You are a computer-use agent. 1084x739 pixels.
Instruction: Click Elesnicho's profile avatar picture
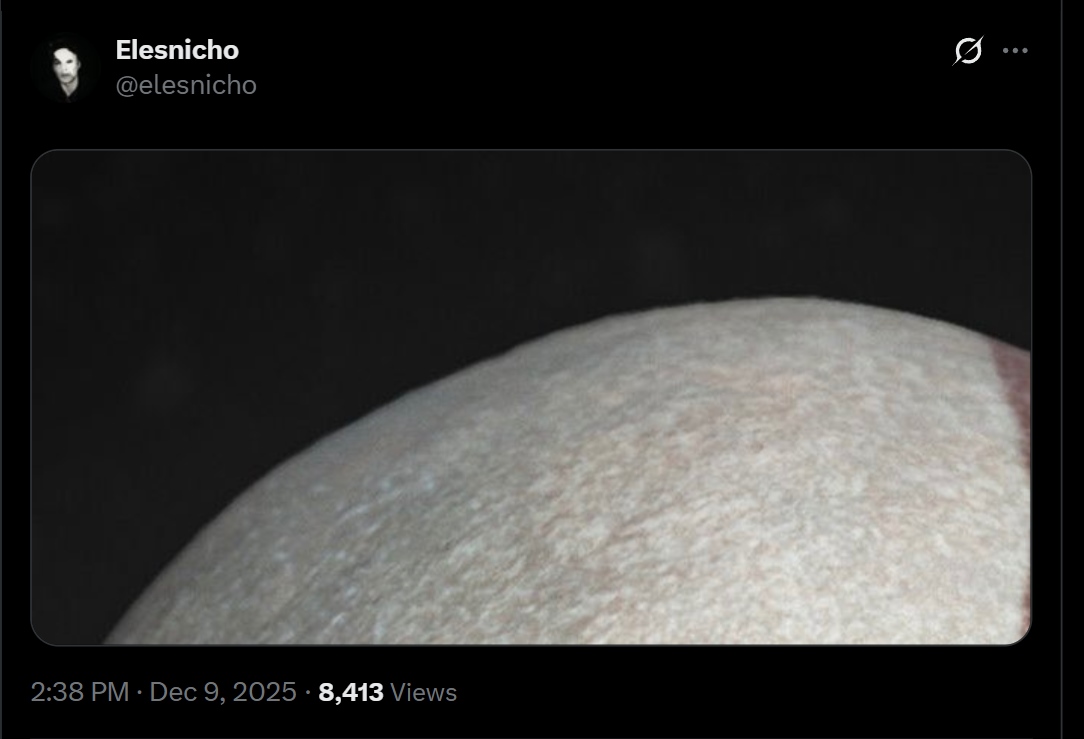click(67, 69)
